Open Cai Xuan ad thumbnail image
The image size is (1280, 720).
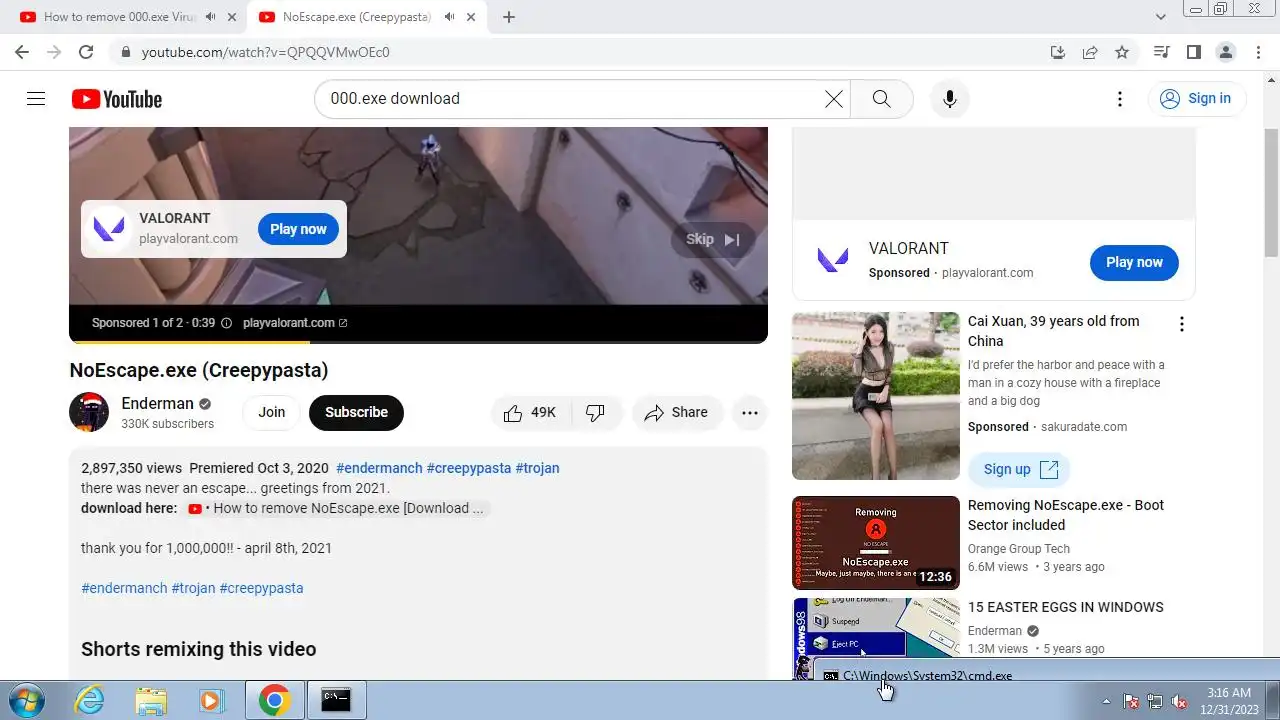(x=875, y=396)
